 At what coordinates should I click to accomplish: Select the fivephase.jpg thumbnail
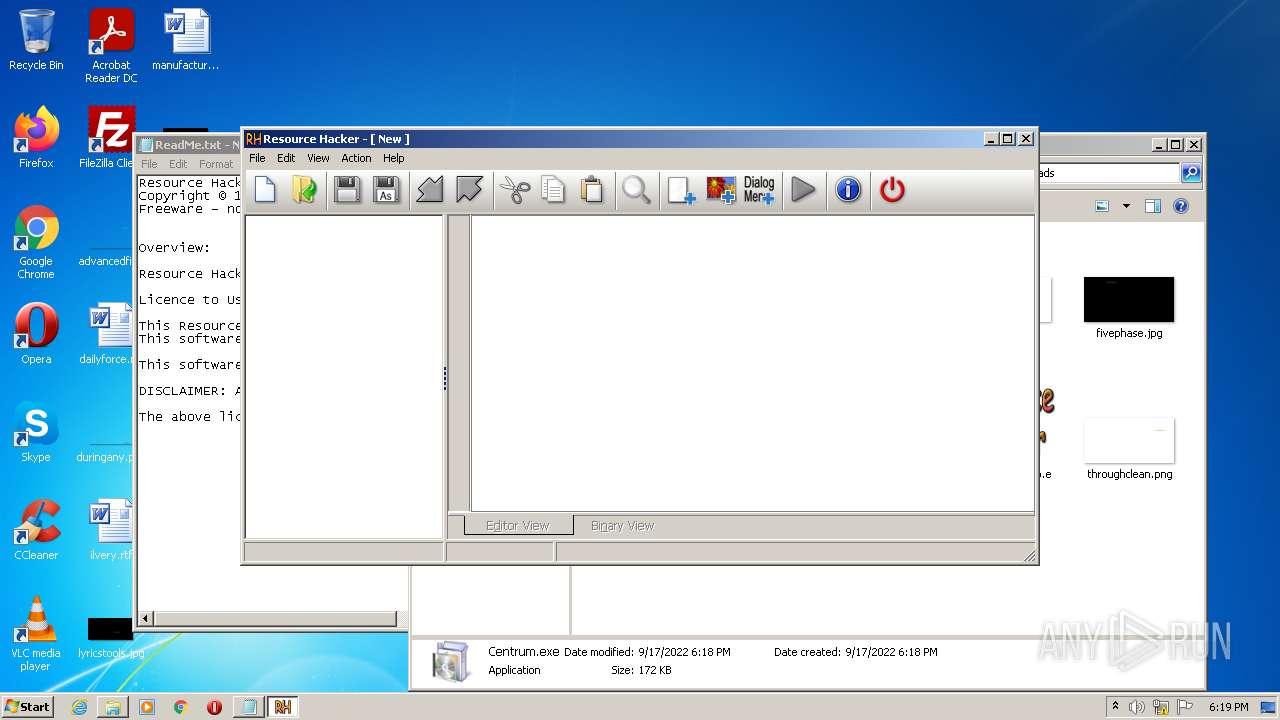coord(1129,300)
